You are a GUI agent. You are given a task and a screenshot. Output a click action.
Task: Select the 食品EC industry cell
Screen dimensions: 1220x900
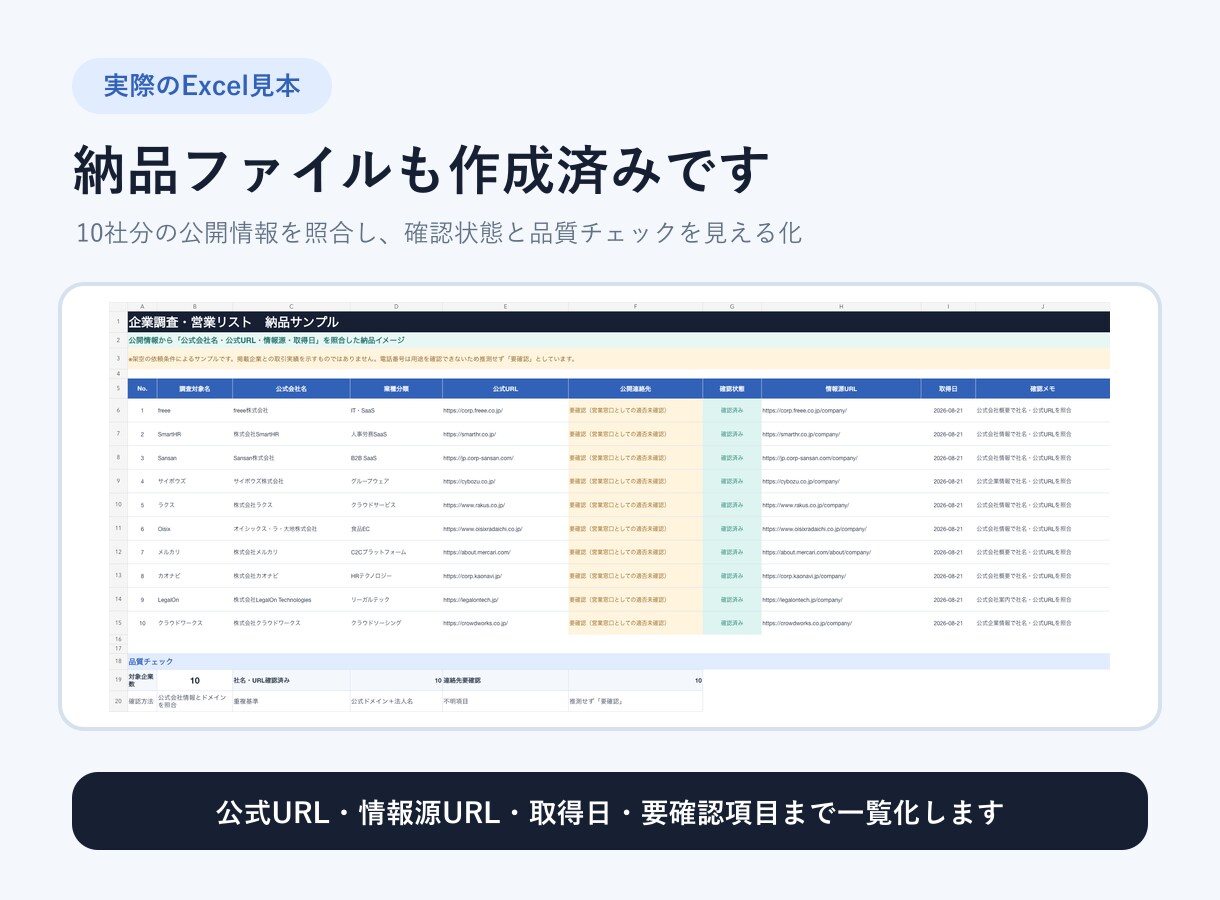click(x=396, y=528)
